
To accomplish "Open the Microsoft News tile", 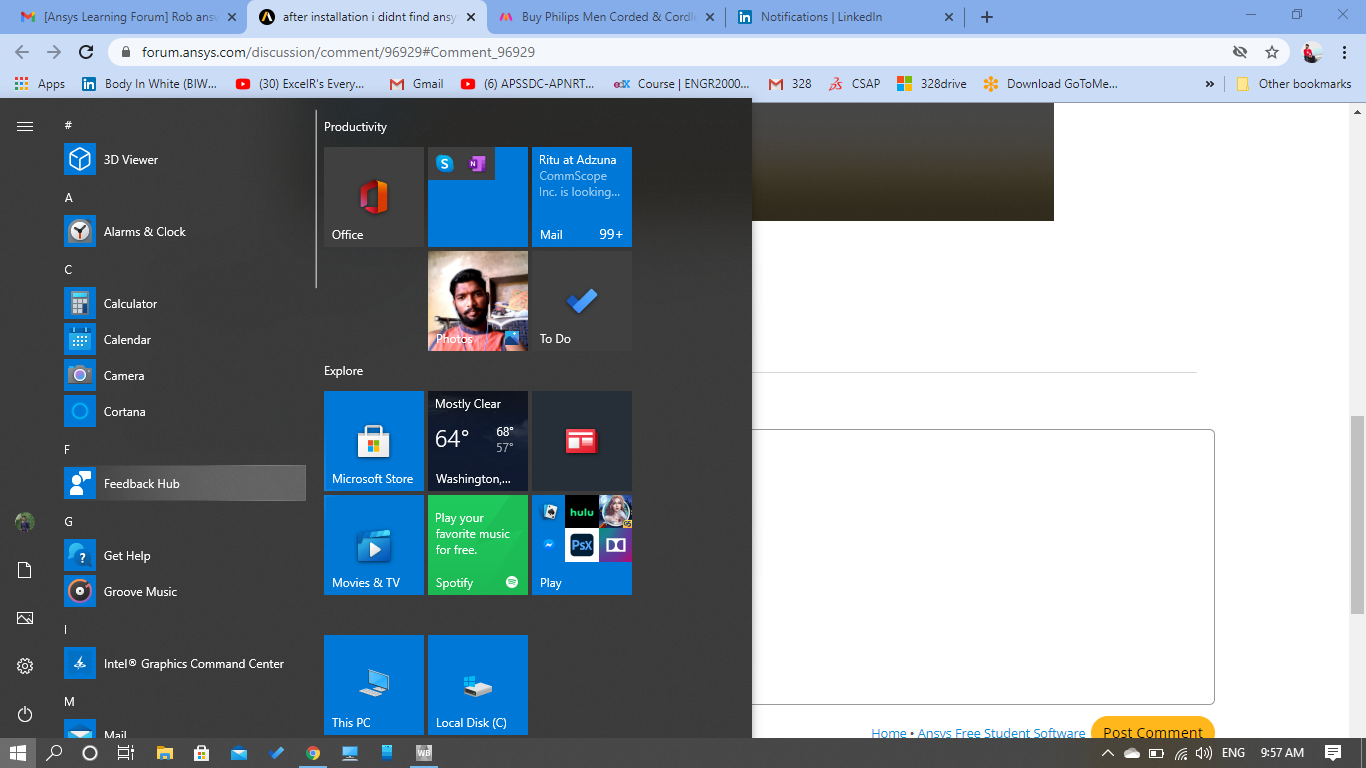I will [582, 441].
